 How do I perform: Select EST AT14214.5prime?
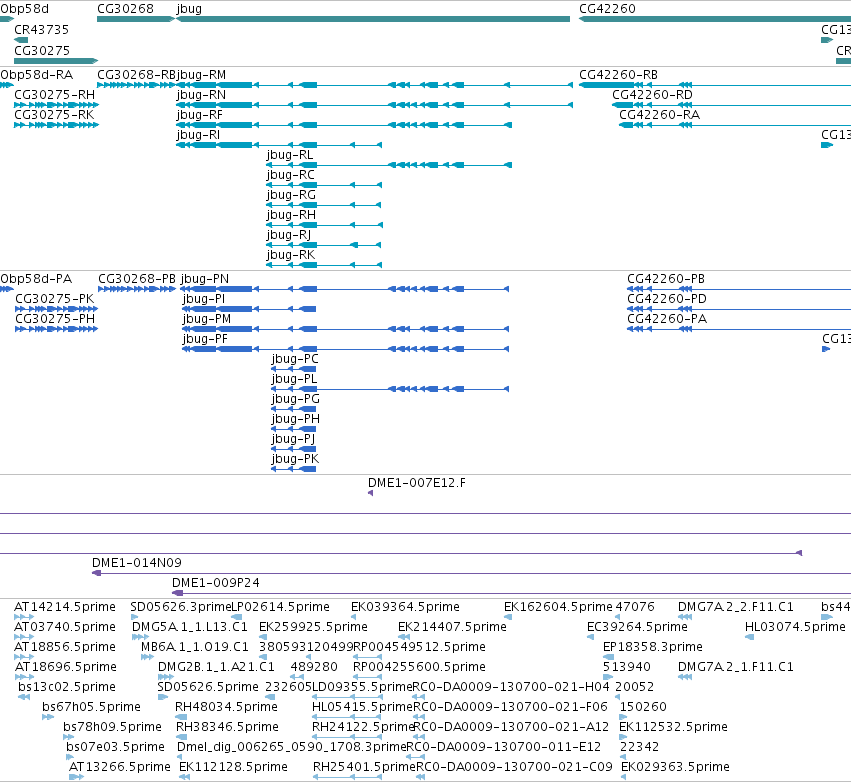pyautogui.click(x=65, y=607)
